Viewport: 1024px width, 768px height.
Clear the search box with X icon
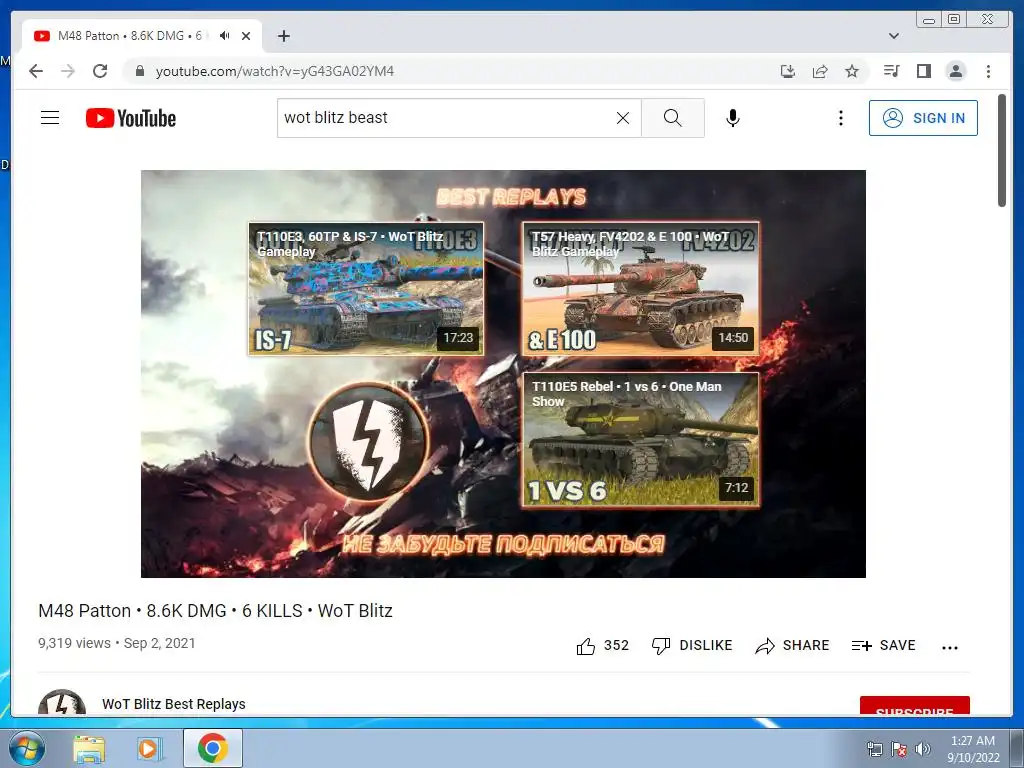(623, 118)
